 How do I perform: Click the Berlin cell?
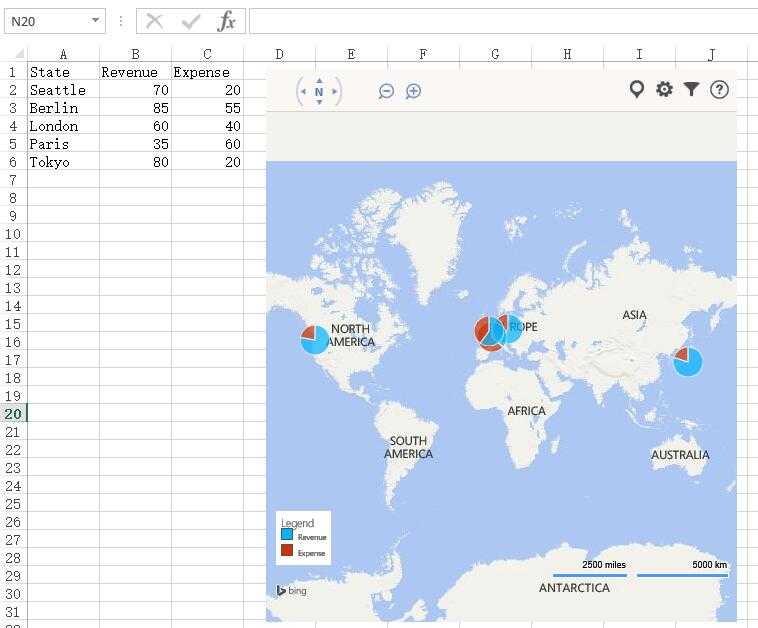click(x=63, y=108)
